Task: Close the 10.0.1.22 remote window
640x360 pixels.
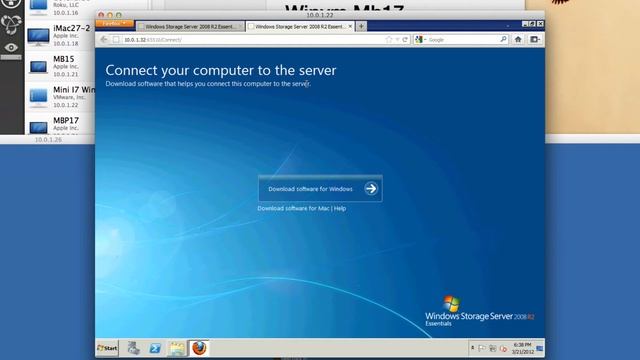Action: pyautogui.click(x=101, y=15)
